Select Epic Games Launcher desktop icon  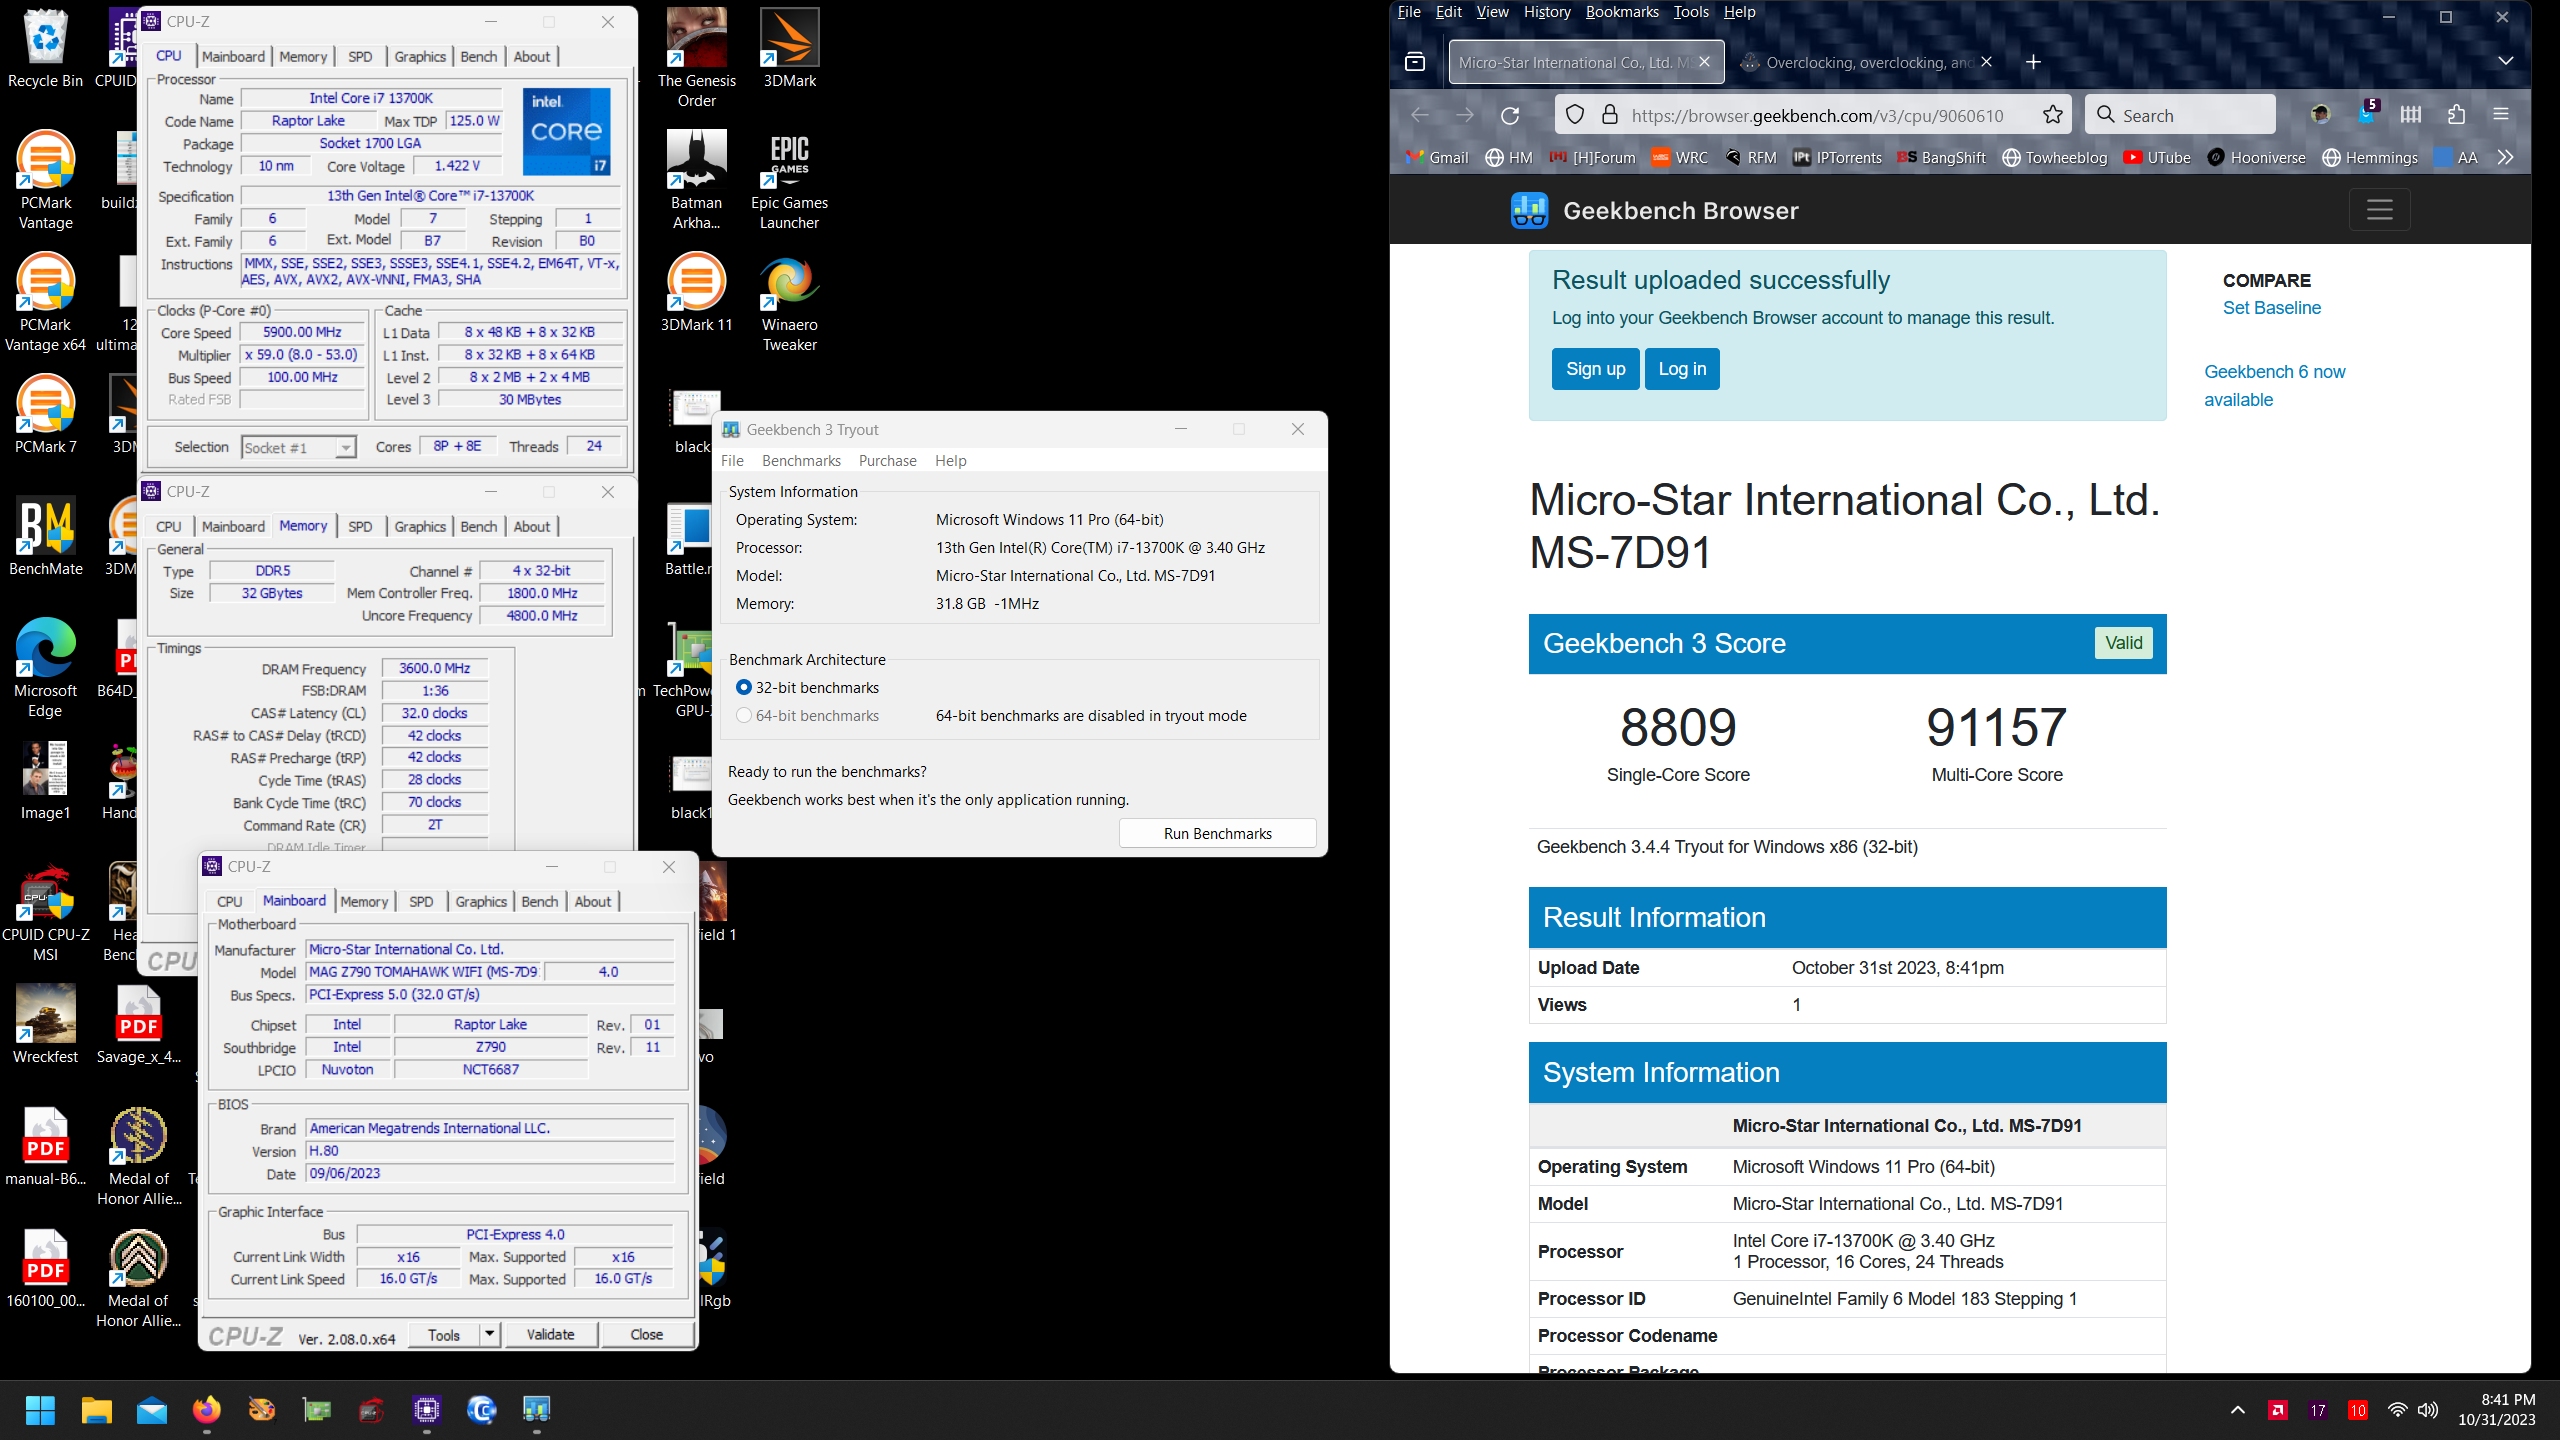click(789, 181)
